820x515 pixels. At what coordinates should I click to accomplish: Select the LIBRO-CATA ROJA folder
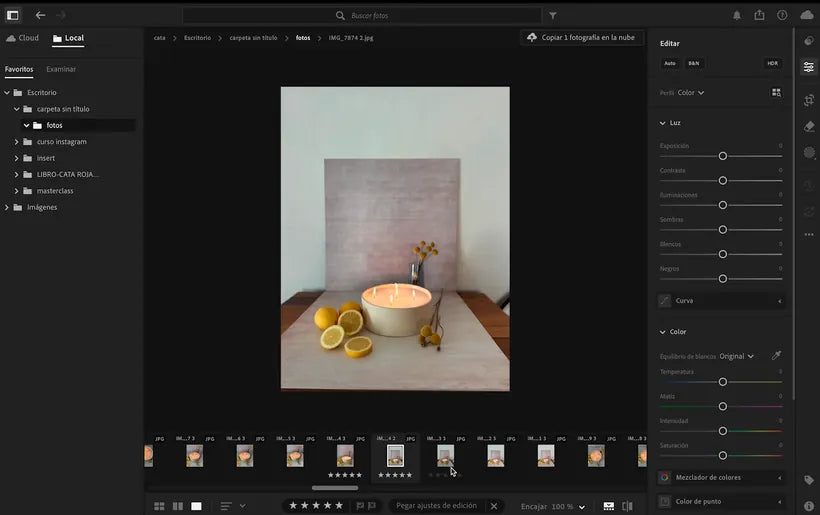tap(67, 174)
